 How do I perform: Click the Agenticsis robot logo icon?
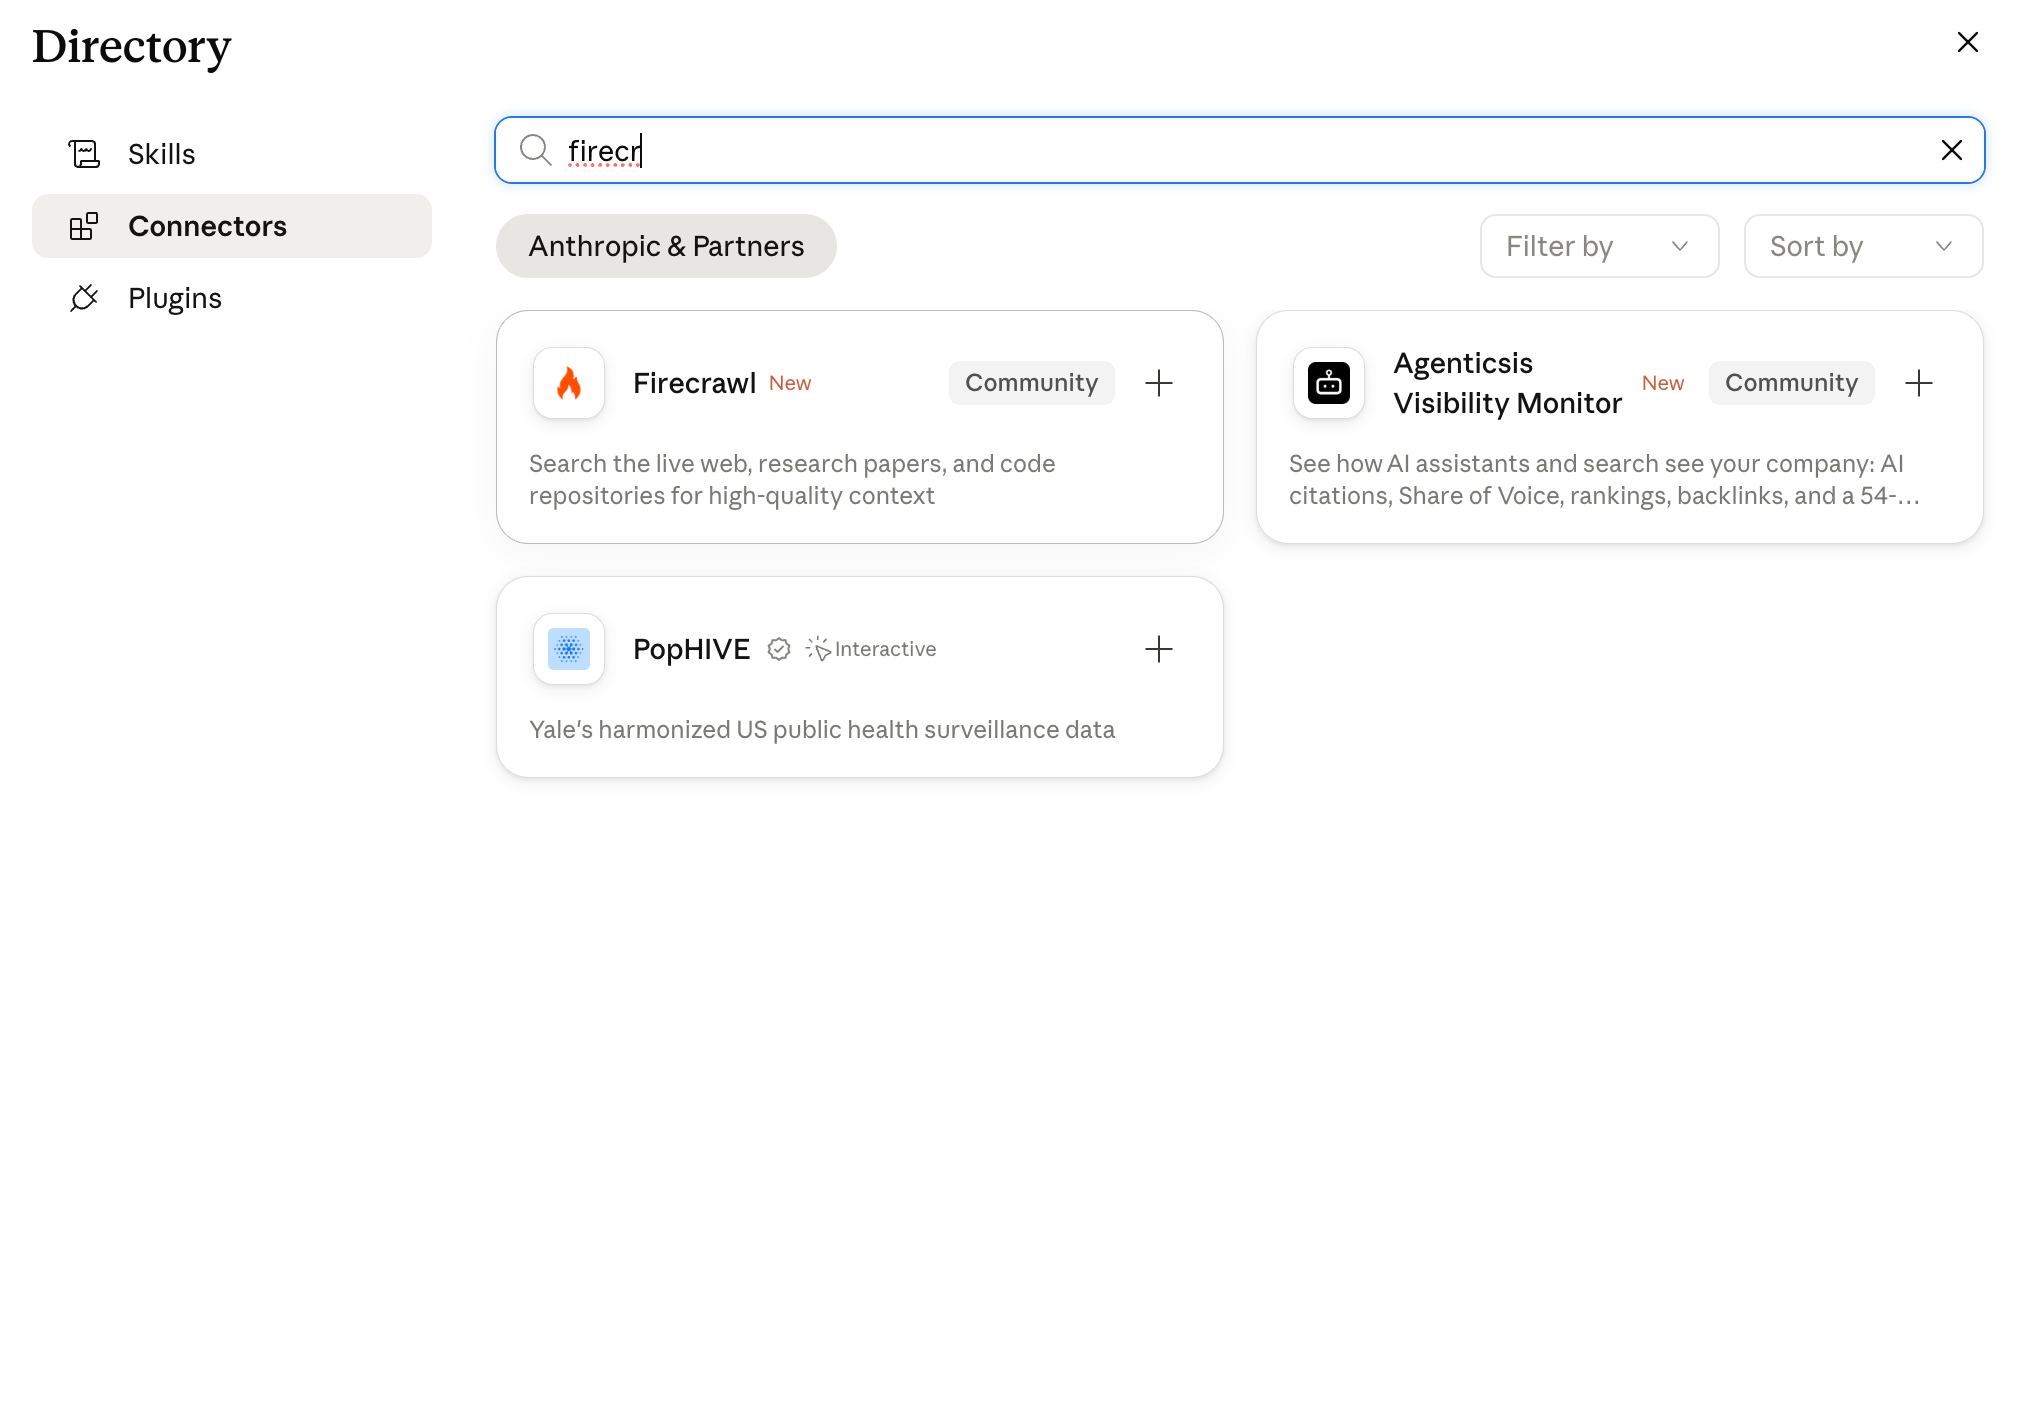(x=1329, y=383)
